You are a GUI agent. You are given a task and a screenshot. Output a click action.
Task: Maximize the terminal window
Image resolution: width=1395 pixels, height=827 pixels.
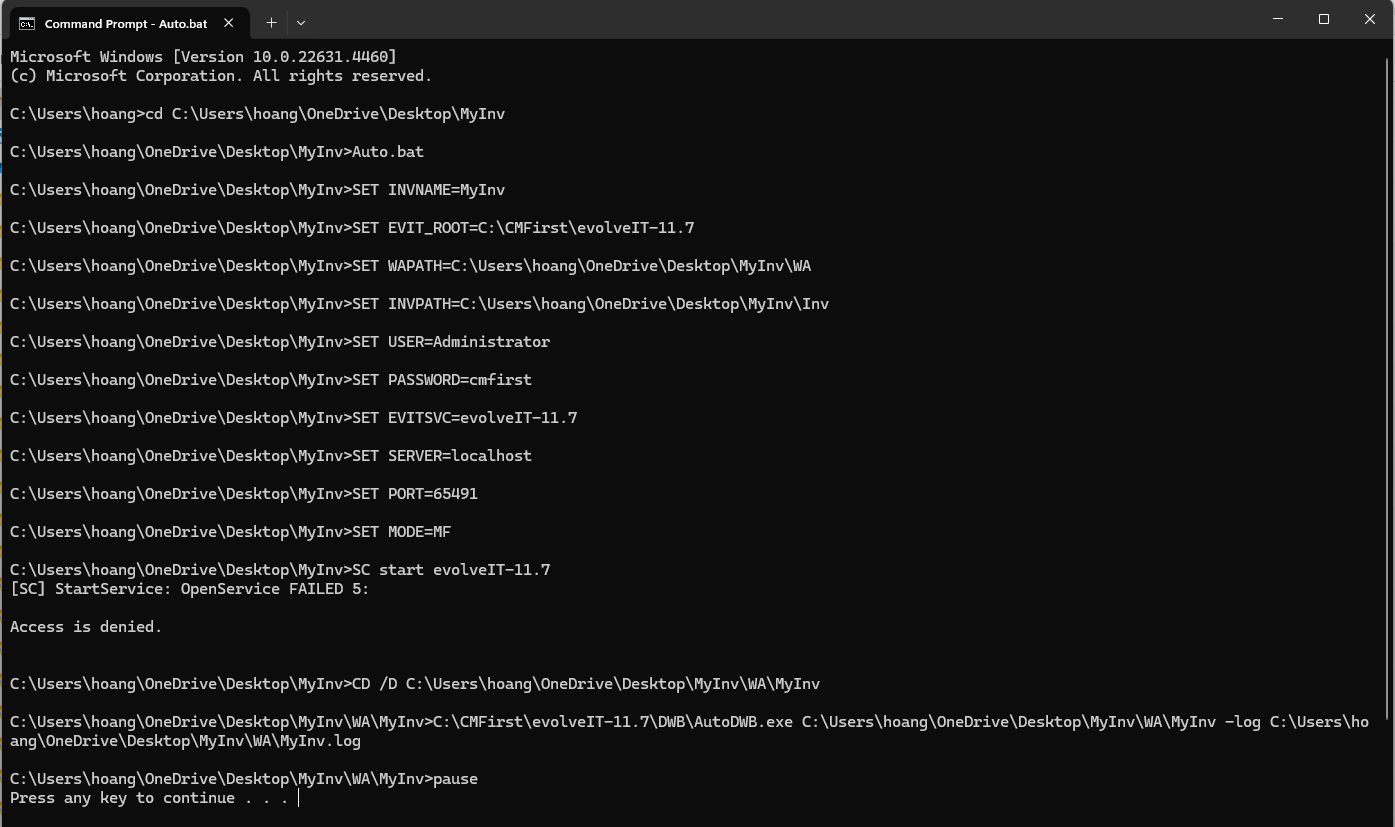coord(1324,19)
